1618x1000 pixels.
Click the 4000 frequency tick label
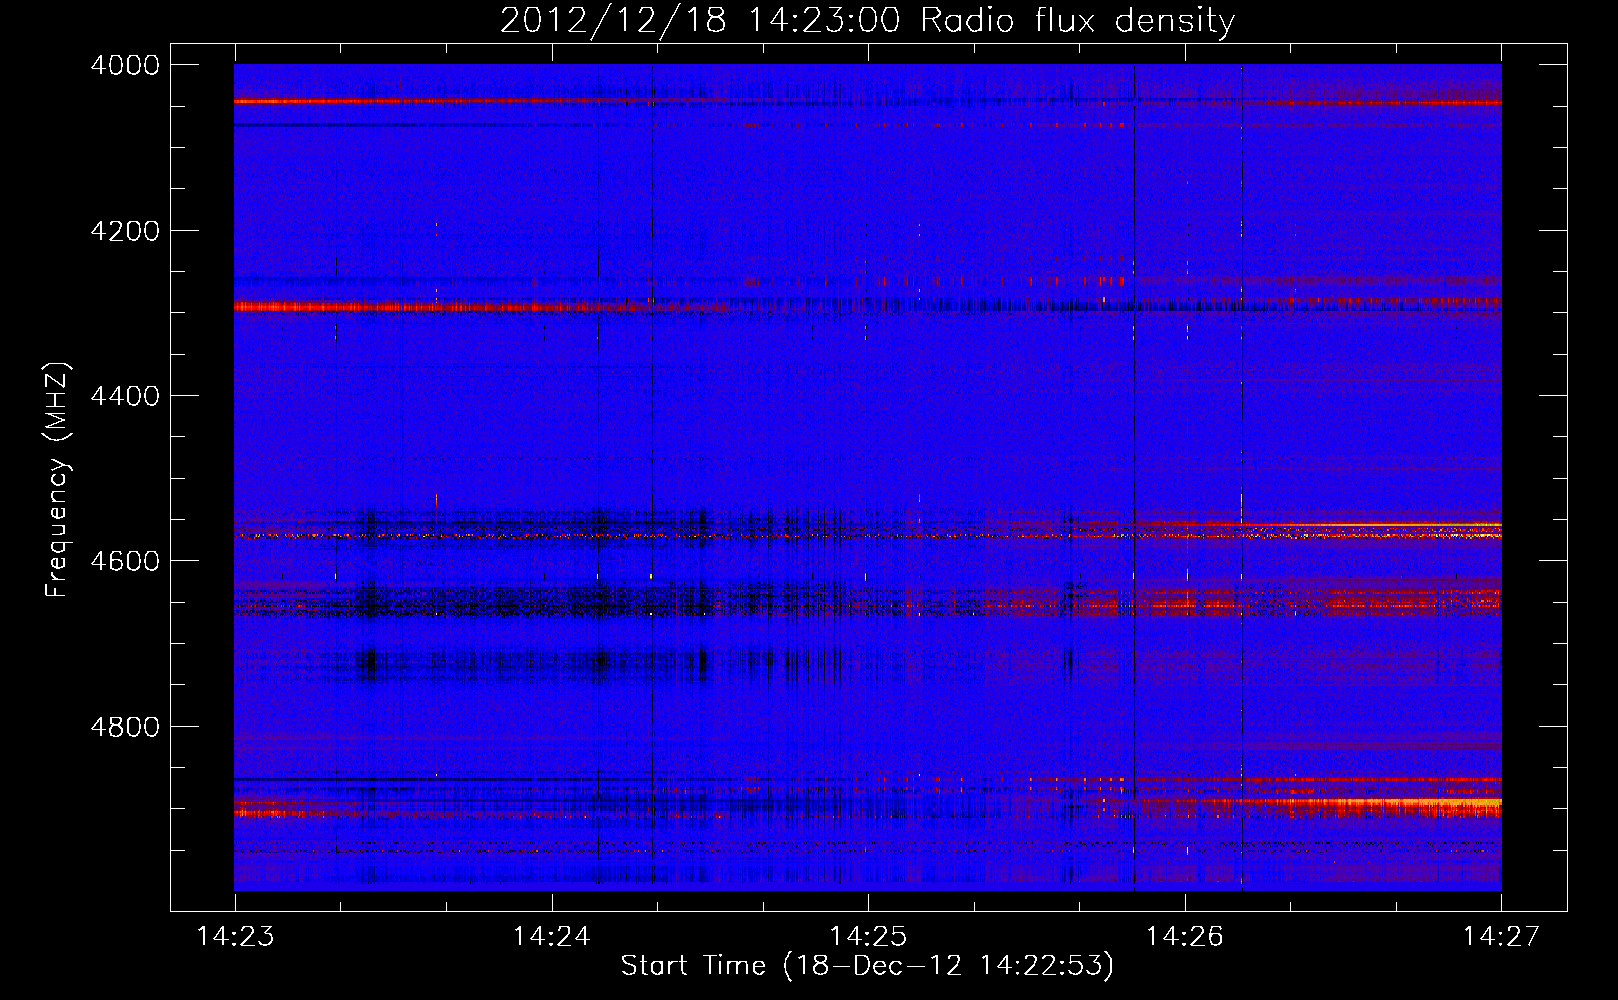point(125,65)
